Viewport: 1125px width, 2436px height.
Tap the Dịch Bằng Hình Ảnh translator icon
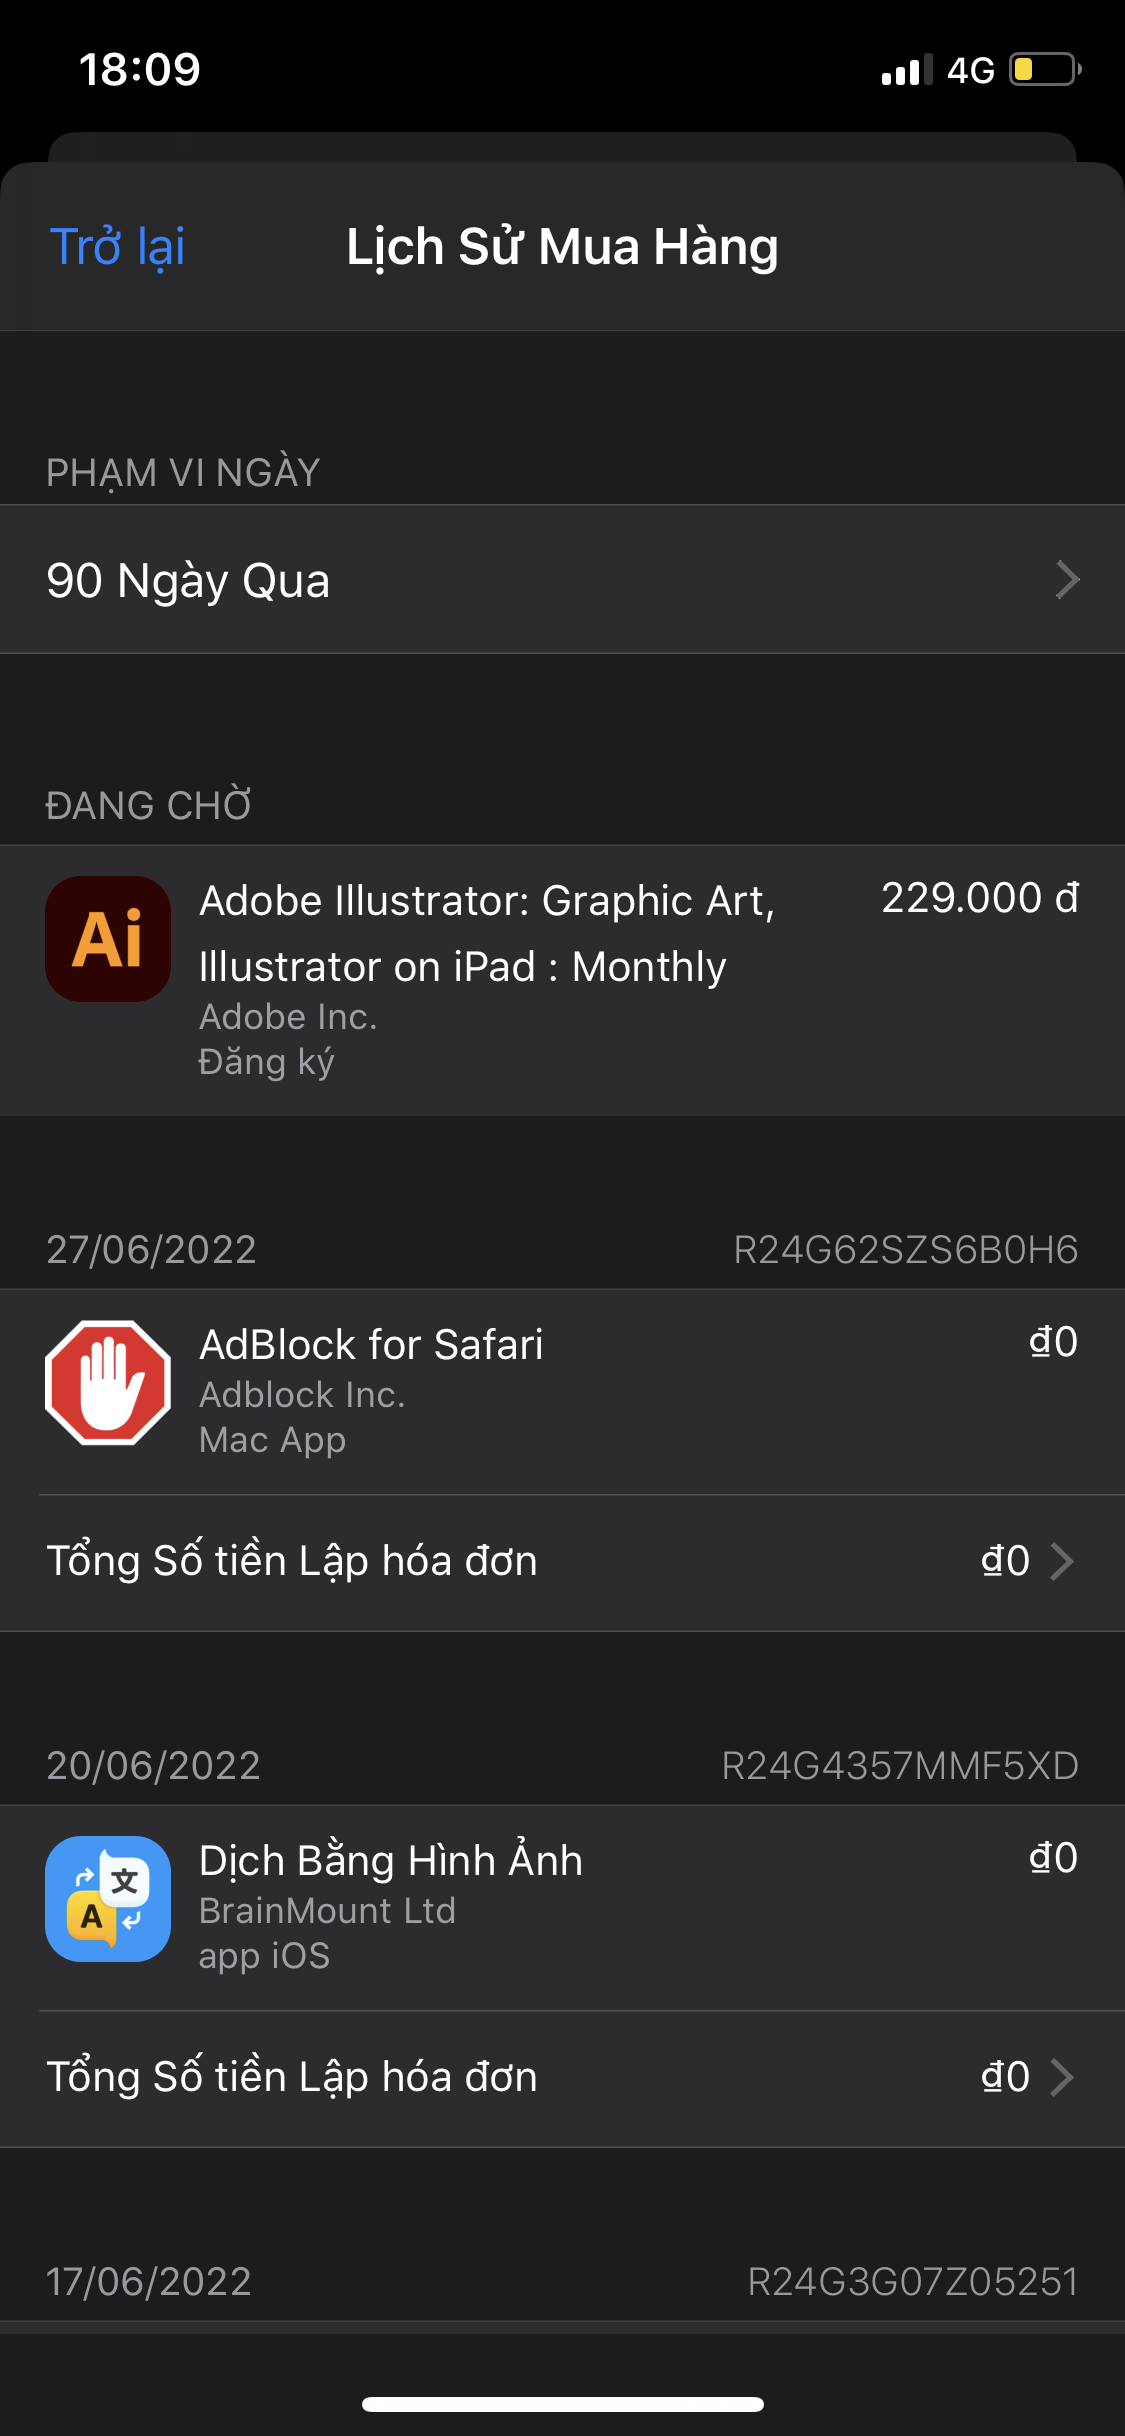point(108,1898)
